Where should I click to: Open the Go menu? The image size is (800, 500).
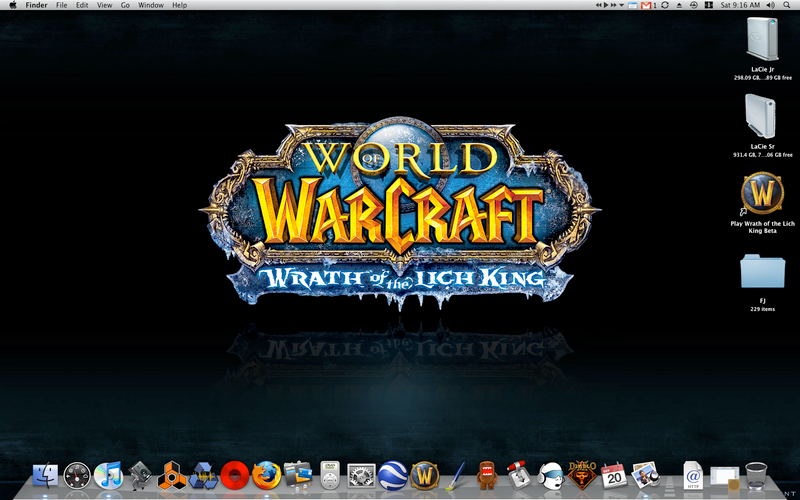pyautogui.click(x=125, y=6)
